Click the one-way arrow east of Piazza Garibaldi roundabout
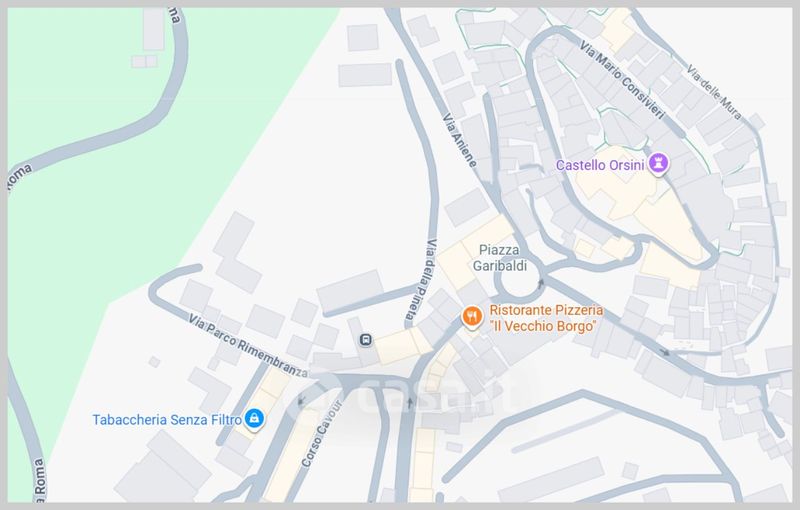 click(541, 283)
